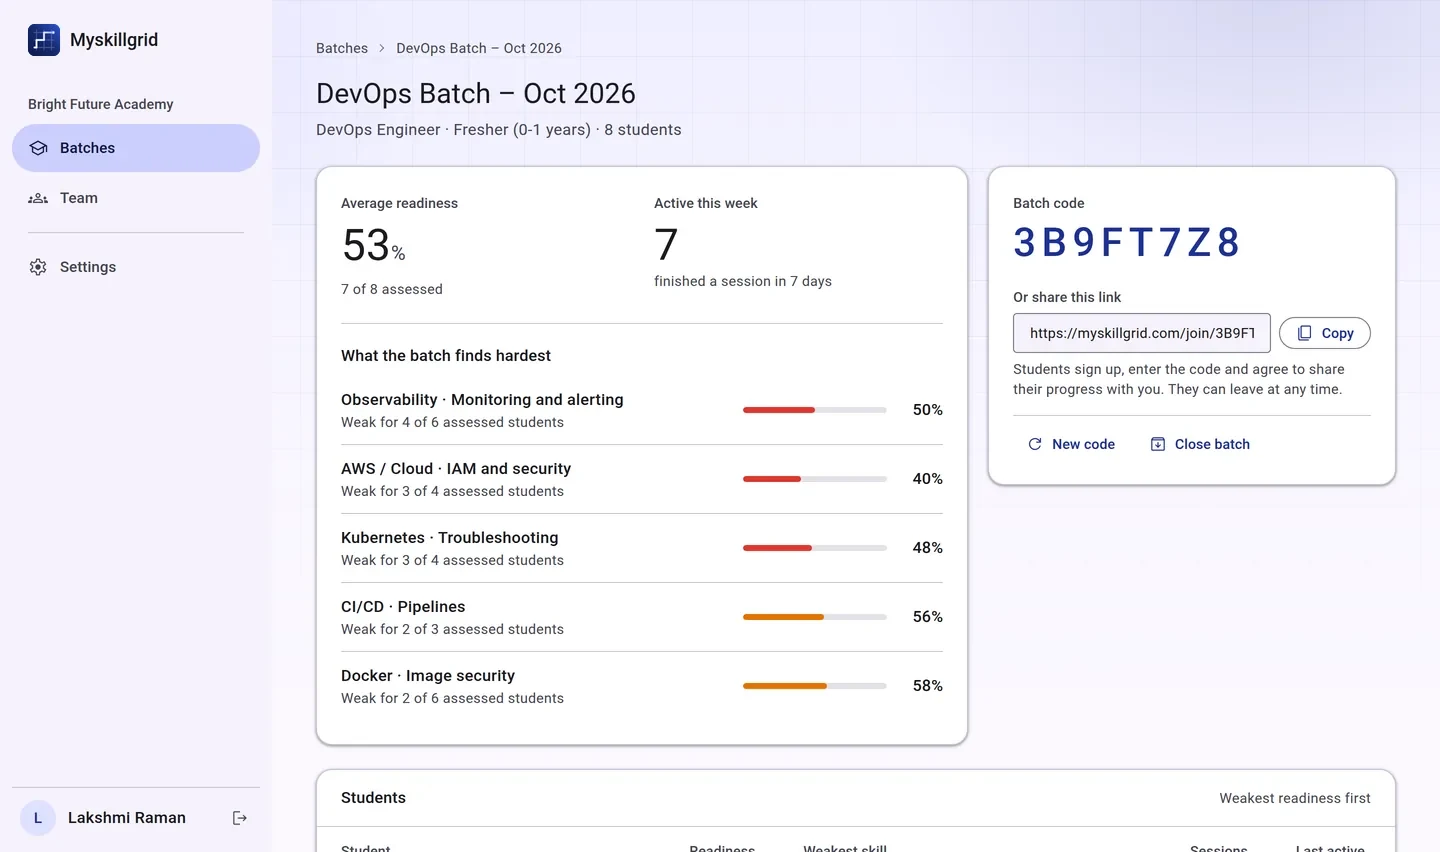This screenshot has width=1440, height=852.
Task: Click the gear icon beside Settings
Action: 38,267
